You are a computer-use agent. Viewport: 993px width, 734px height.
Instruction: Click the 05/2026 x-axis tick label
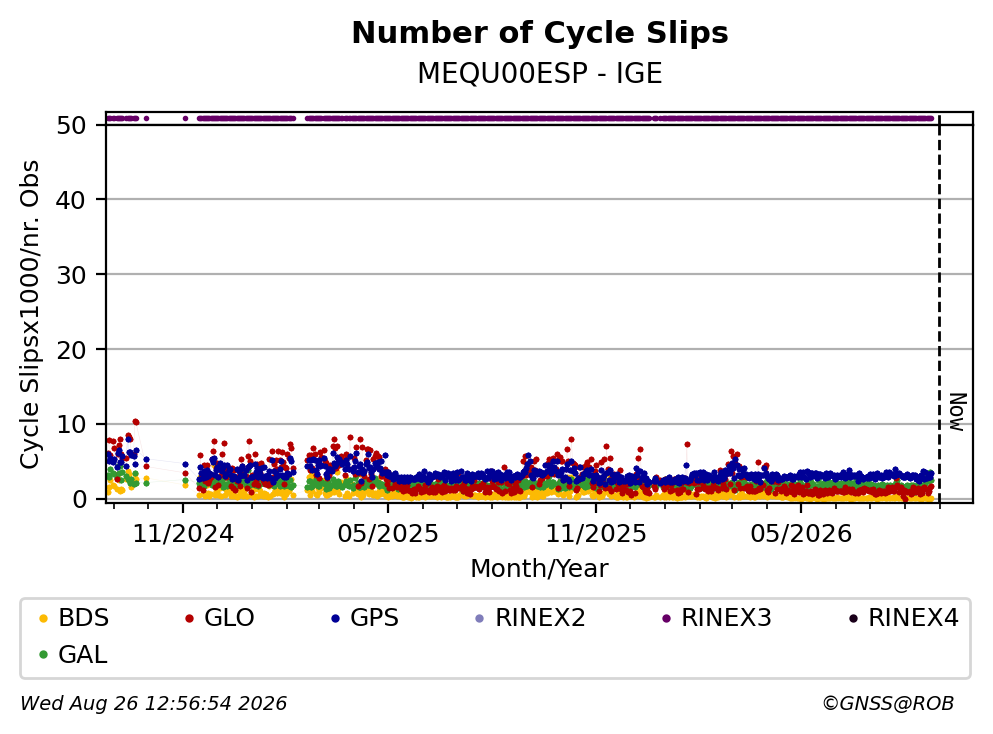(x=801, y=534)
